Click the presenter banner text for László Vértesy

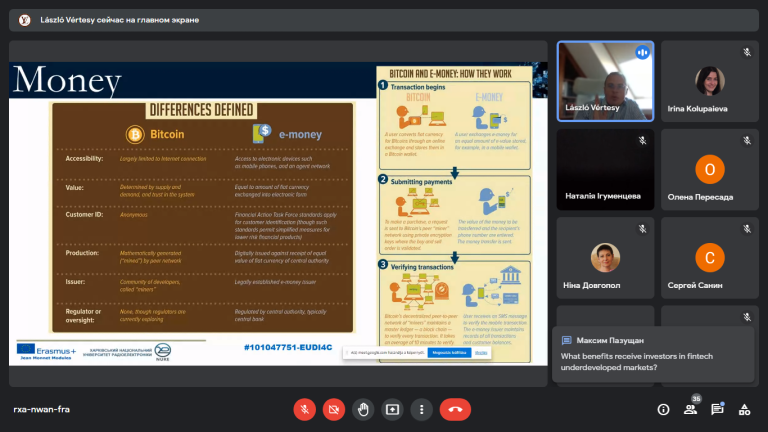coord(120,20)
